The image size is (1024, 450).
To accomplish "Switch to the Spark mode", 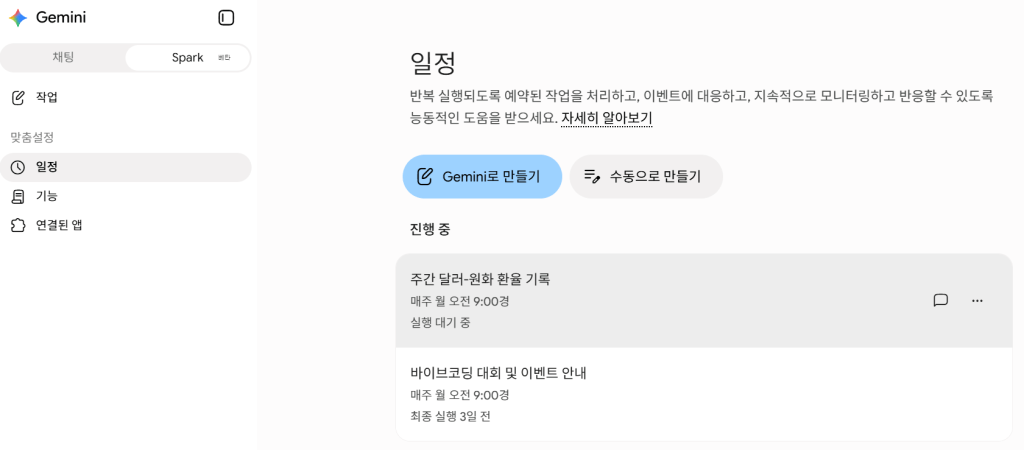I will pos(187,57).
